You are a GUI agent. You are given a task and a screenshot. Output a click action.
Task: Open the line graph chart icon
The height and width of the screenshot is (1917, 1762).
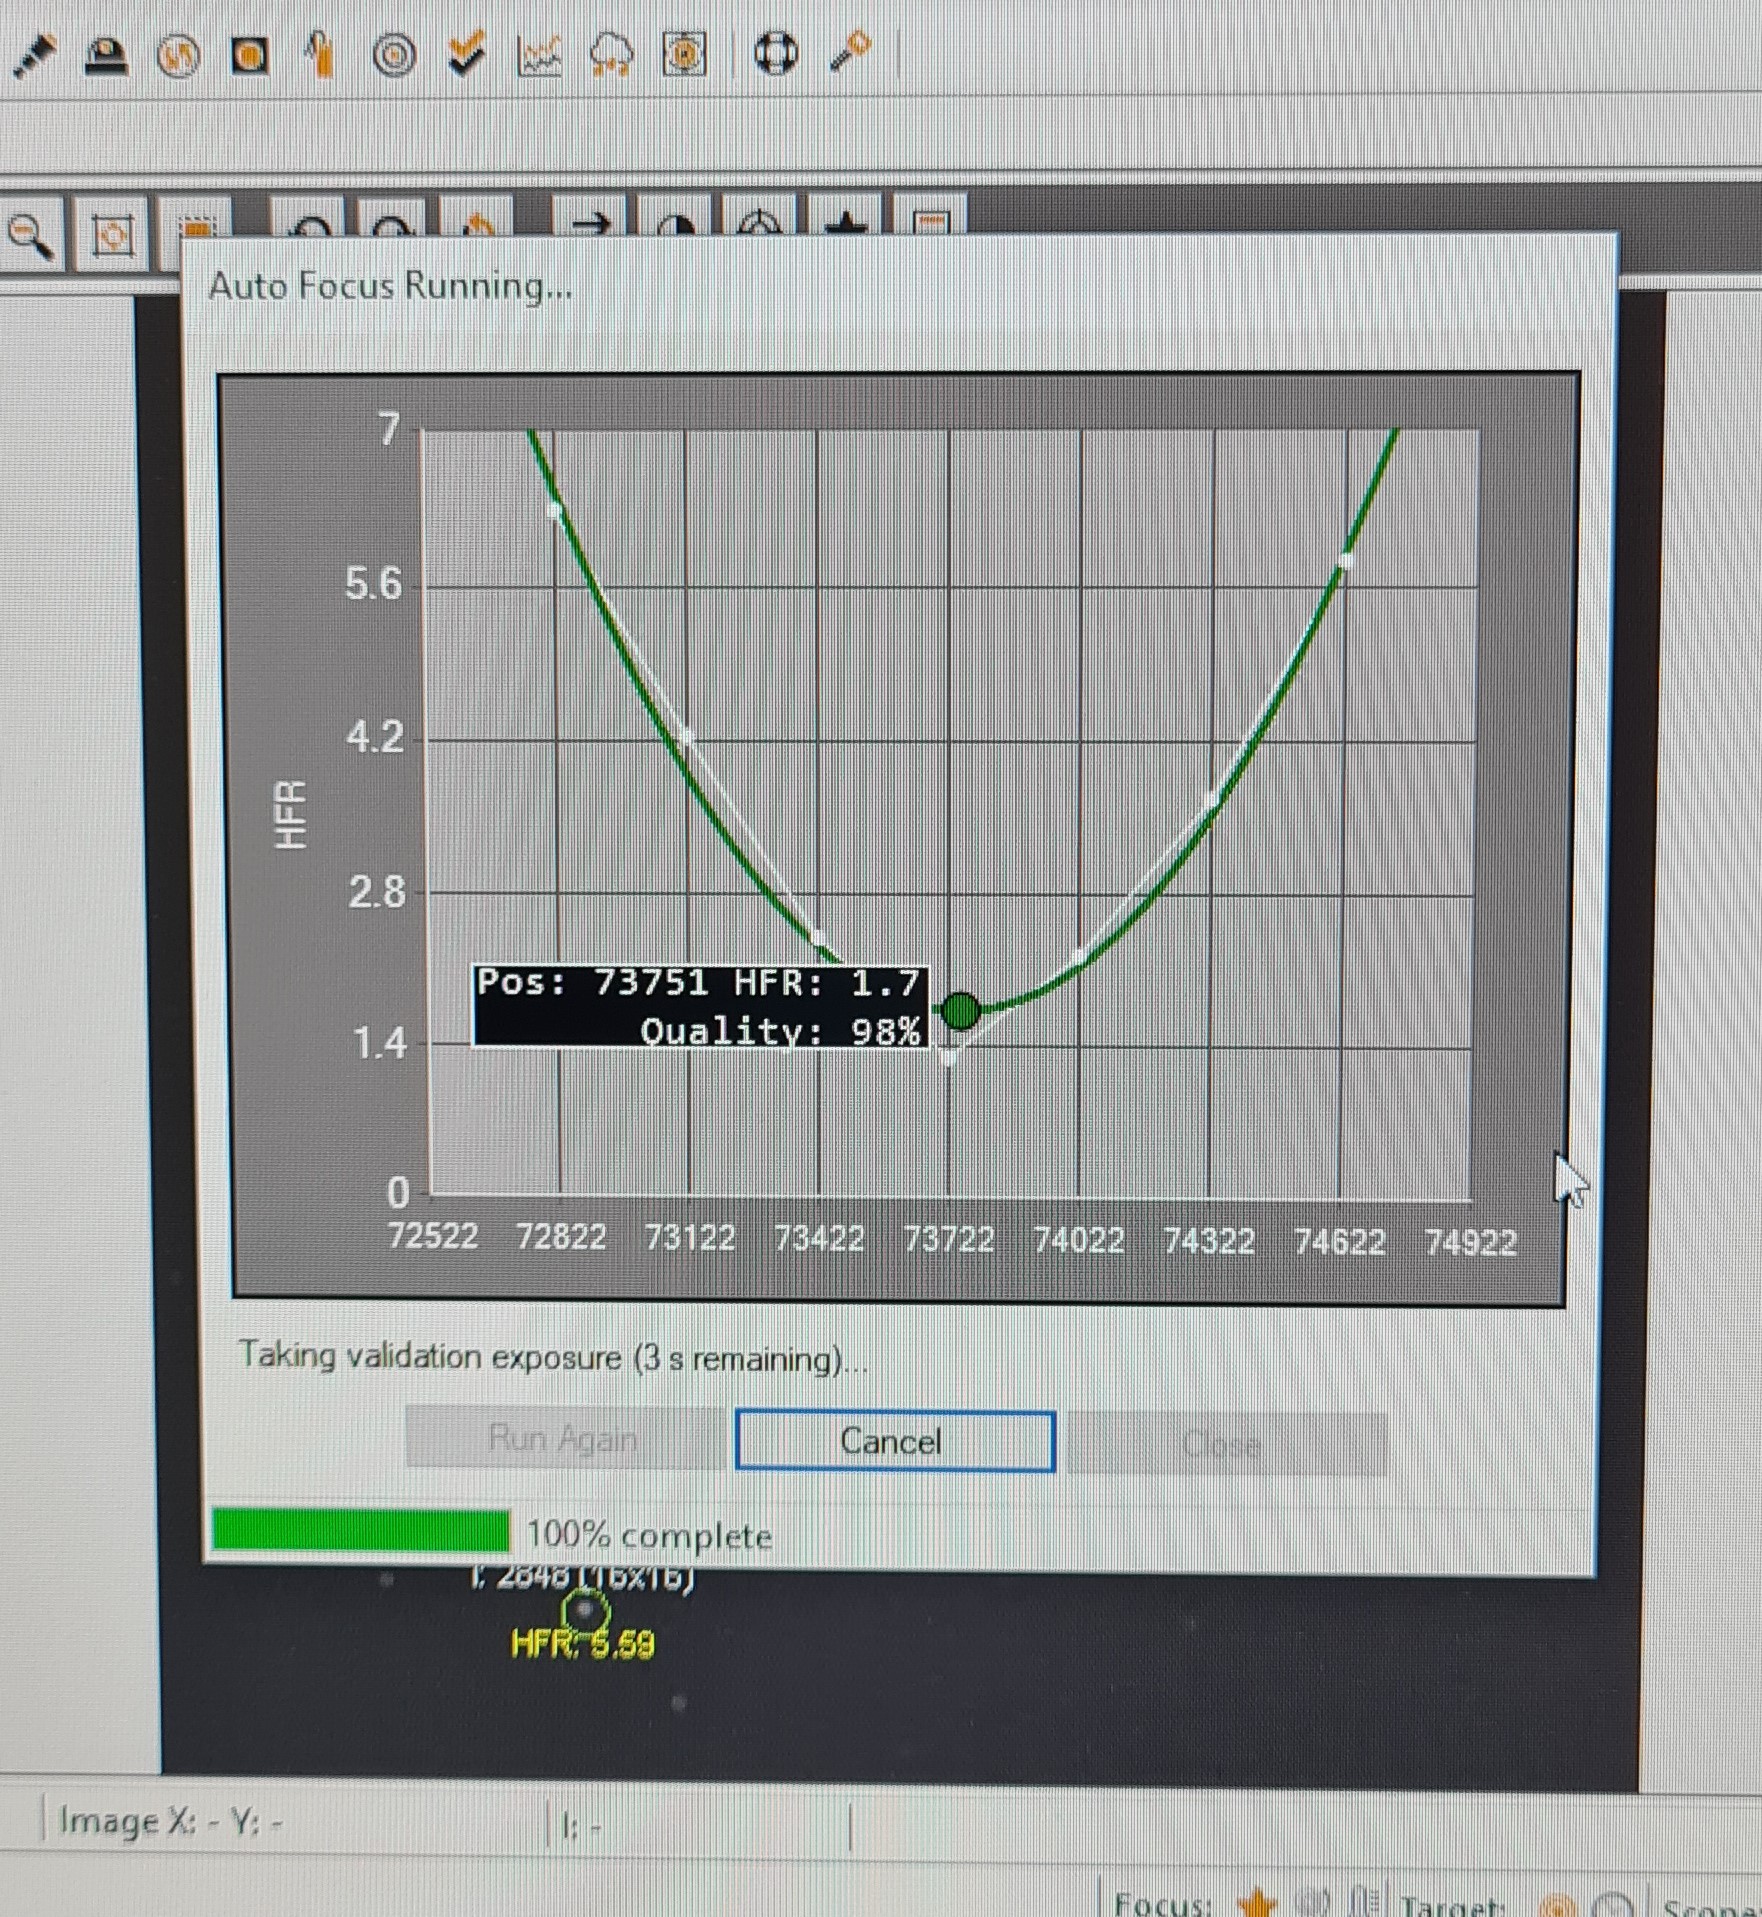(539, 56)
